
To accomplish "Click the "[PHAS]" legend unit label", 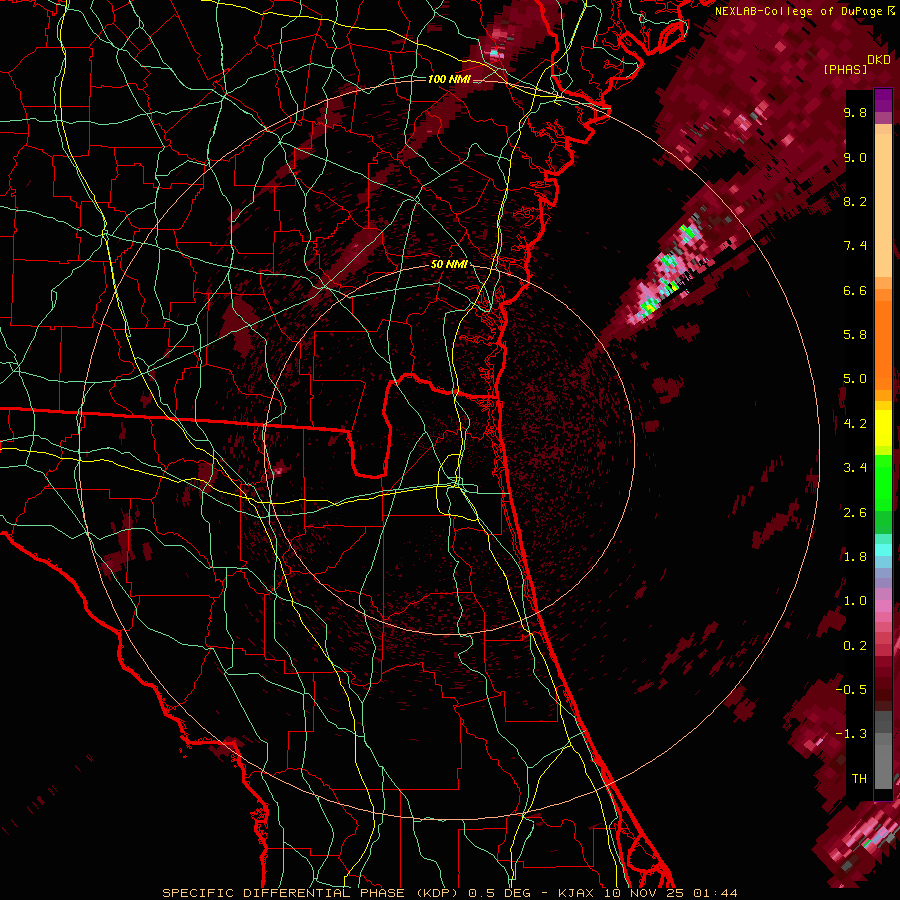I will pos(845,70).
